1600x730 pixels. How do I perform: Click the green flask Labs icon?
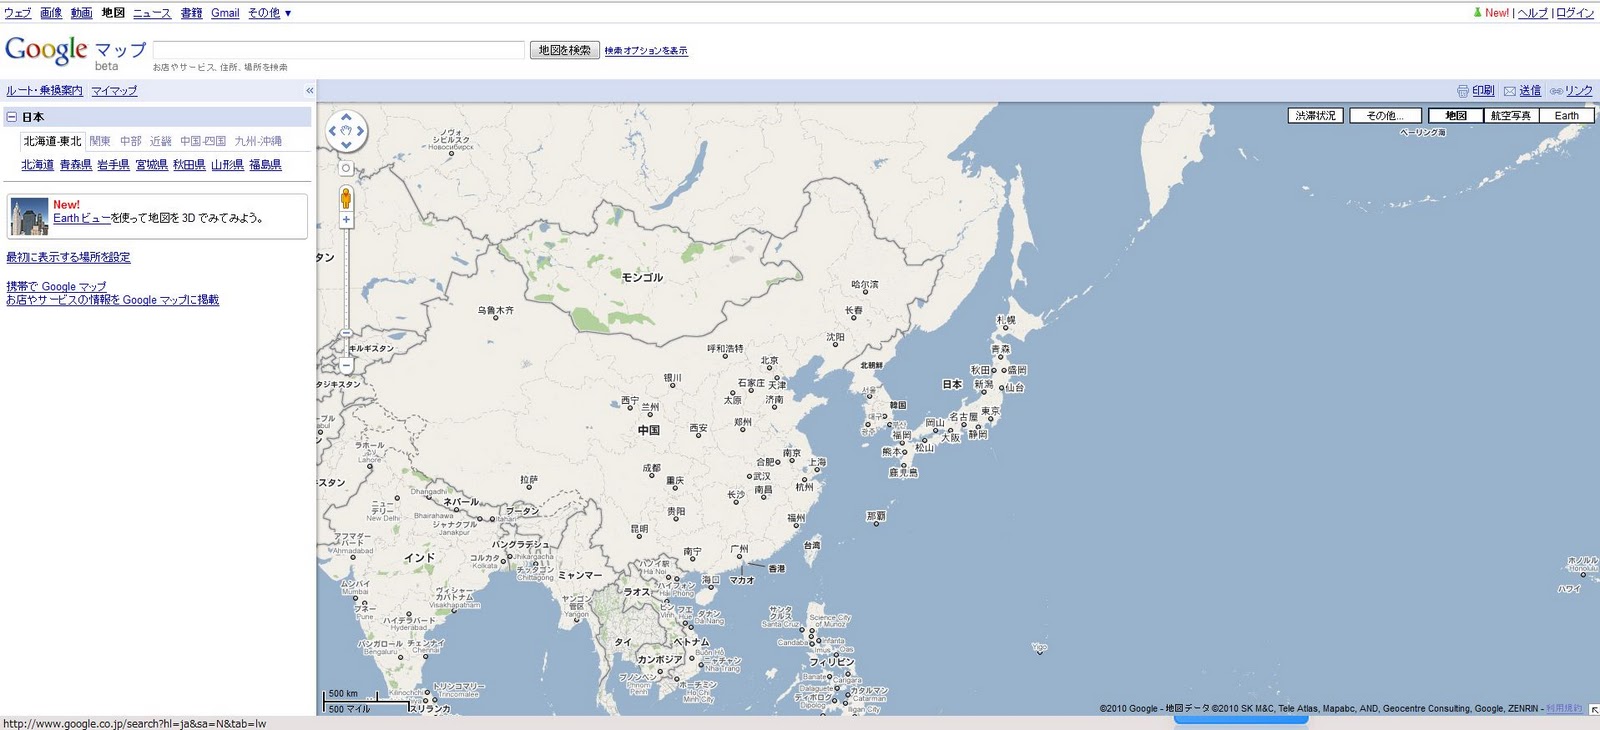[x=1477, y=13]
